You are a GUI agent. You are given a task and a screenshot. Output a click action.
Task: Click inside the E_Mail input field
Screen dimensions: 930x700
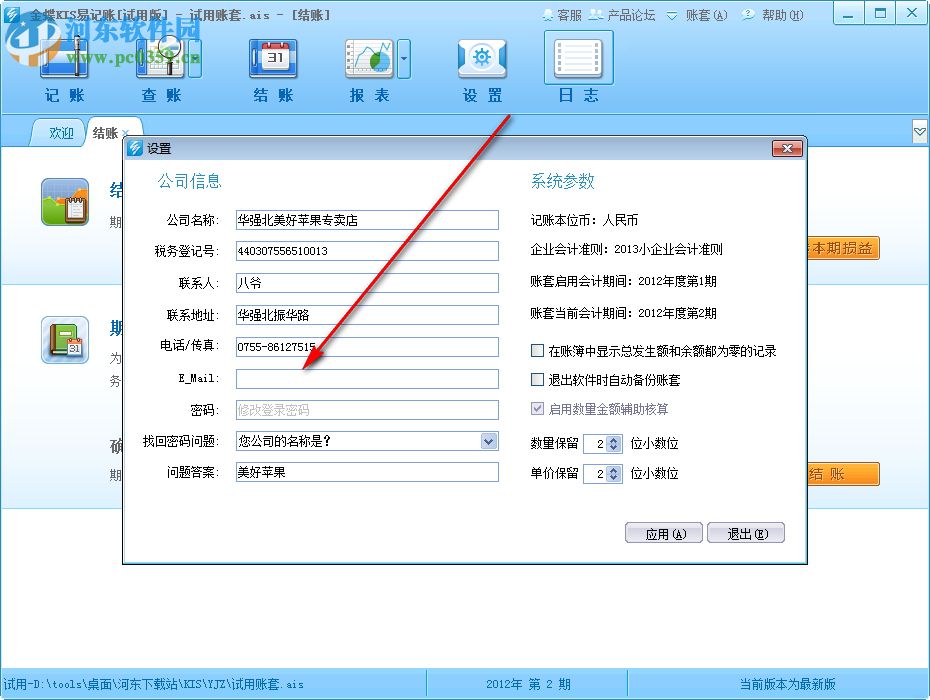click(367, 378)
